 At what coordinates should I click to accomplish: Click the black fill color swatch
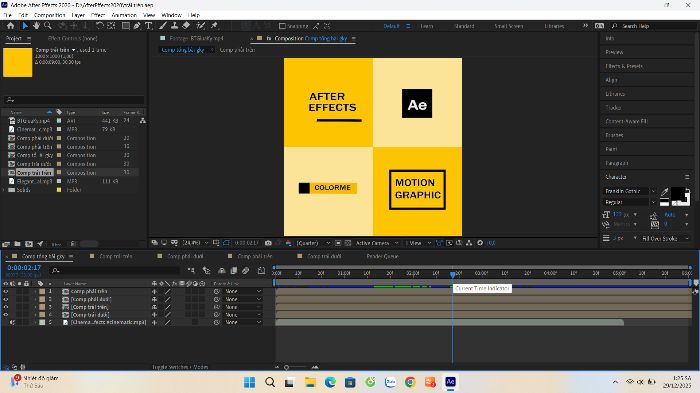click(x=677, y=193)
